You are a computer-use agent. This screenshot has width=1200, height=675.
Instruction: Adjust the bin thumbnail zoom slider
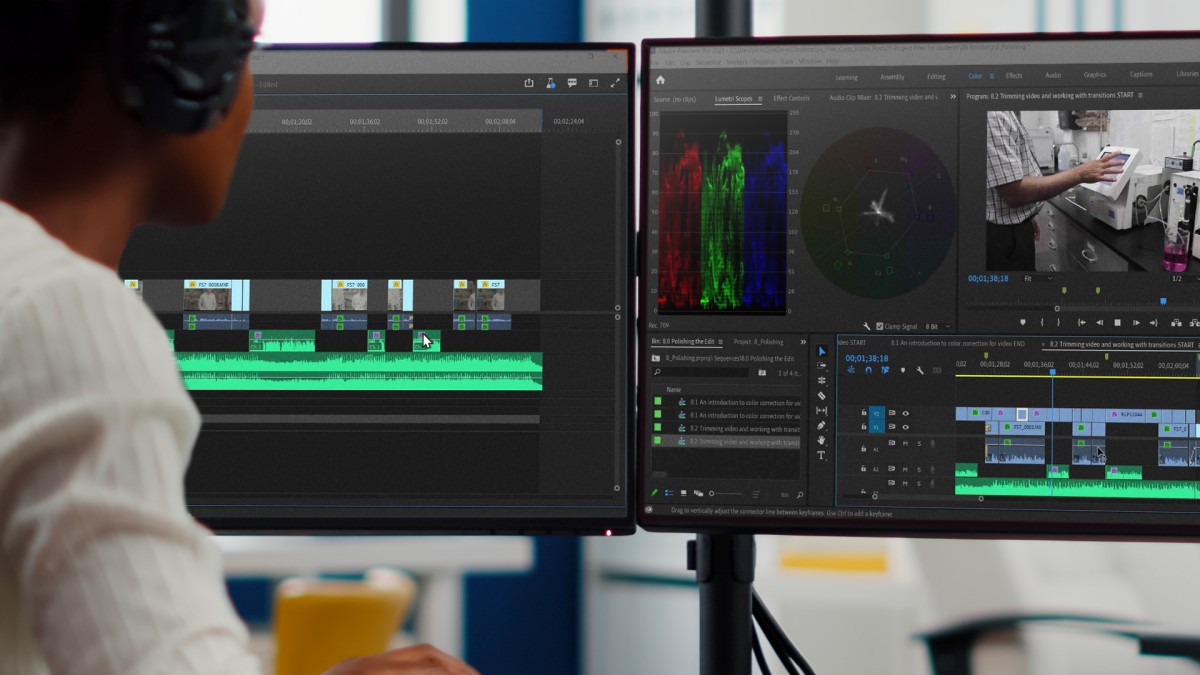point(725,493)
